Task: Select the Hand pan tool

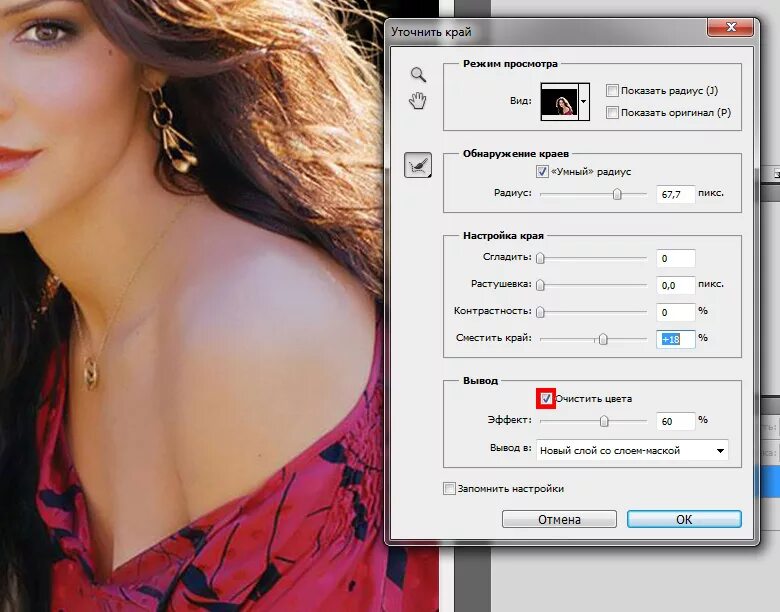Action: (418, 101)
